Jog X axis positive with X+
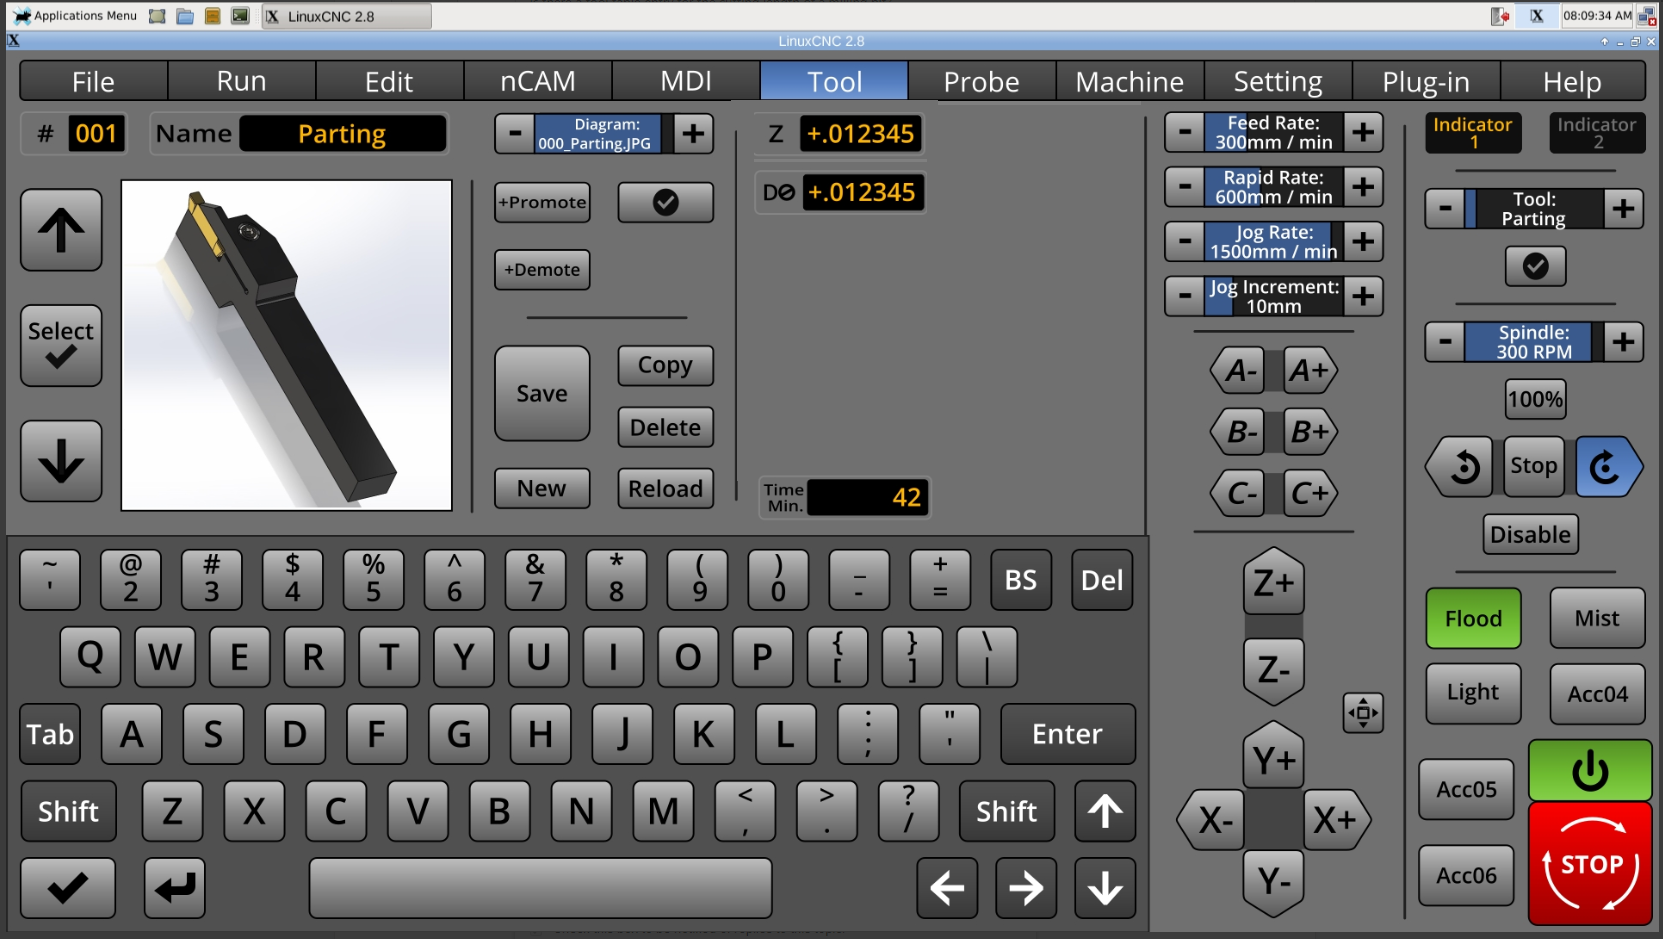 (1336, 820)
